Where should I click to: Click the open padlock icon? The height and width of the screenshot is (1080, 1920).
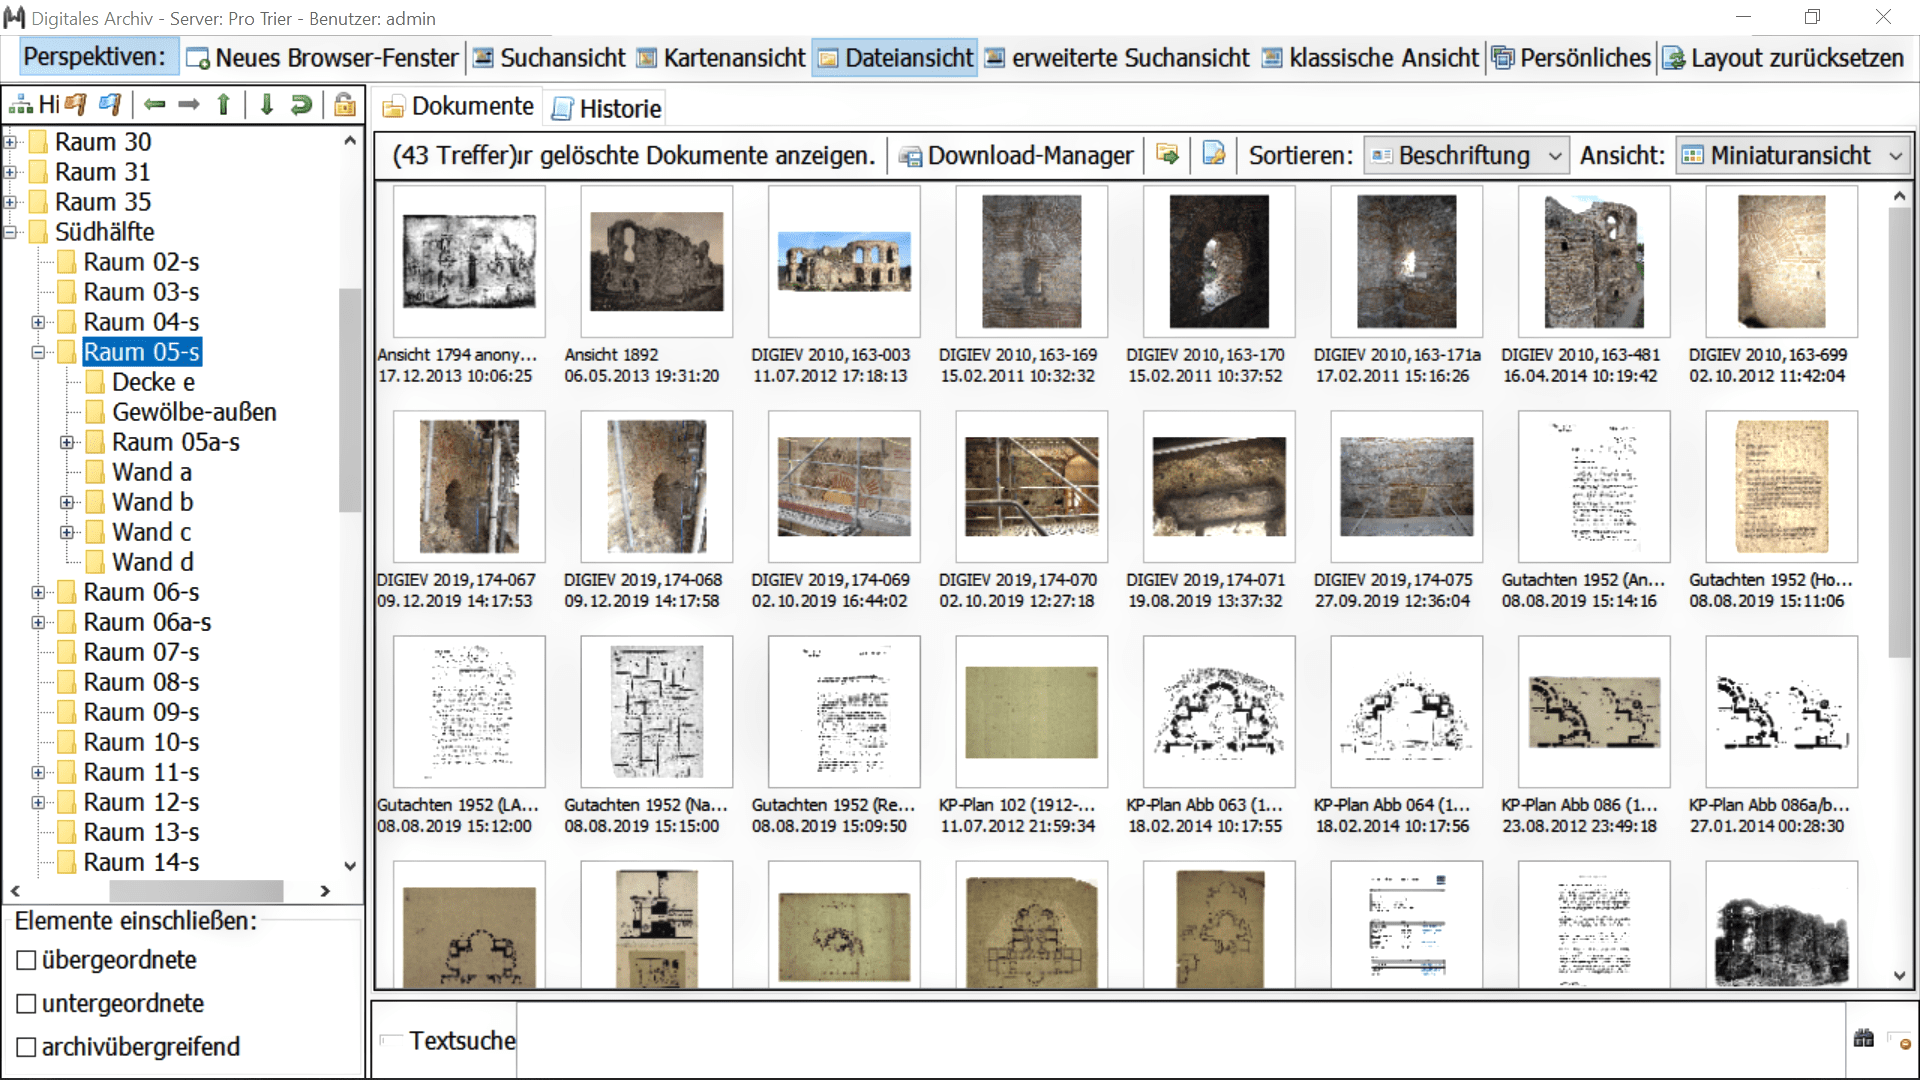tap(344, 104)
